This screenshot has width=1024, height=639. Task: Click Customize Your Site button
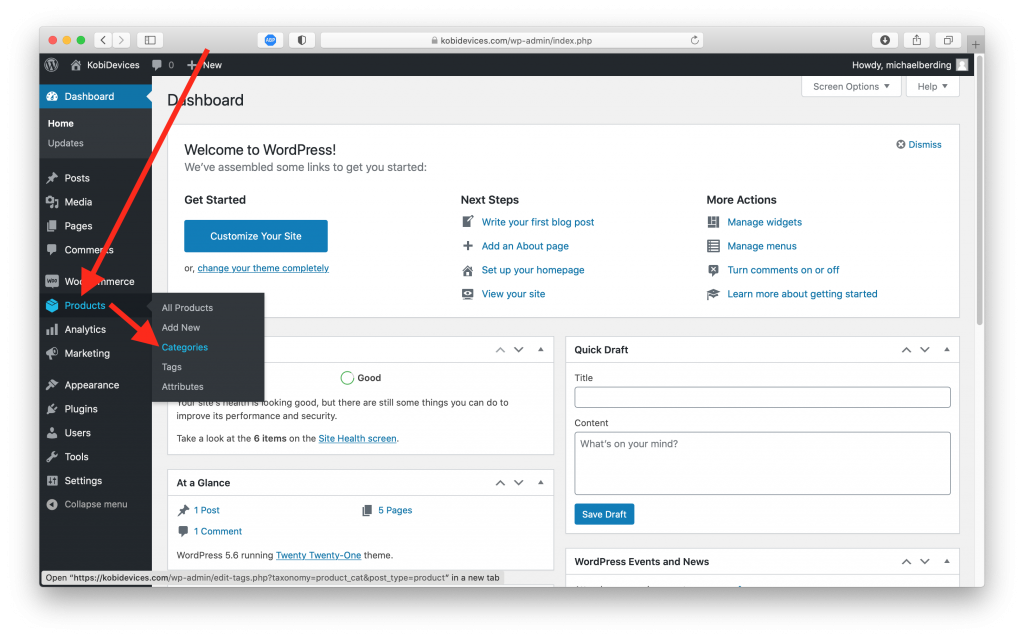[256, 236]
